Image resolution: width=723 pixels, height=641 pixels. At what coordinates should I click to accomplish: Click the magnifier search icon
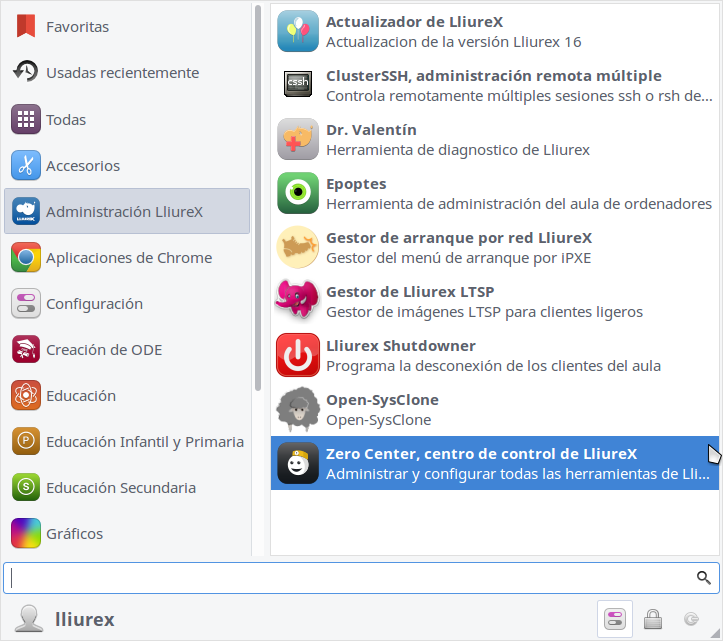[703, 577]
